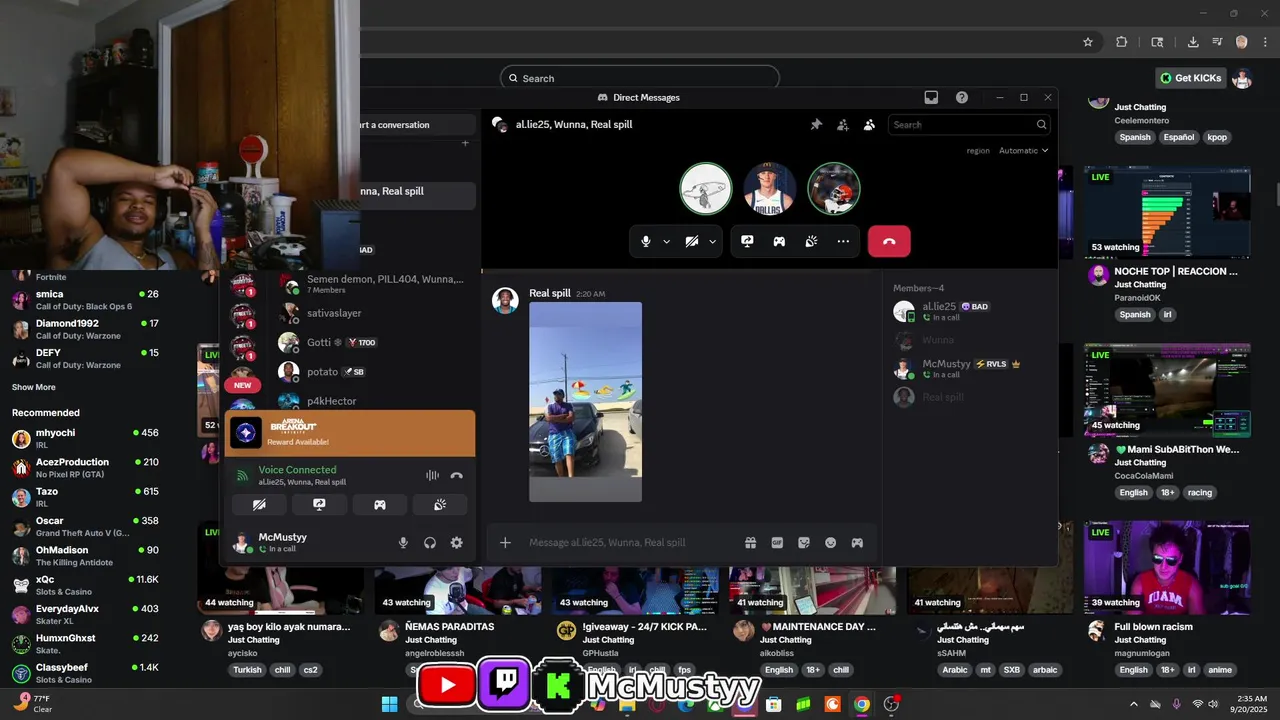Open sticker picker in message bar

click(803, 542)
